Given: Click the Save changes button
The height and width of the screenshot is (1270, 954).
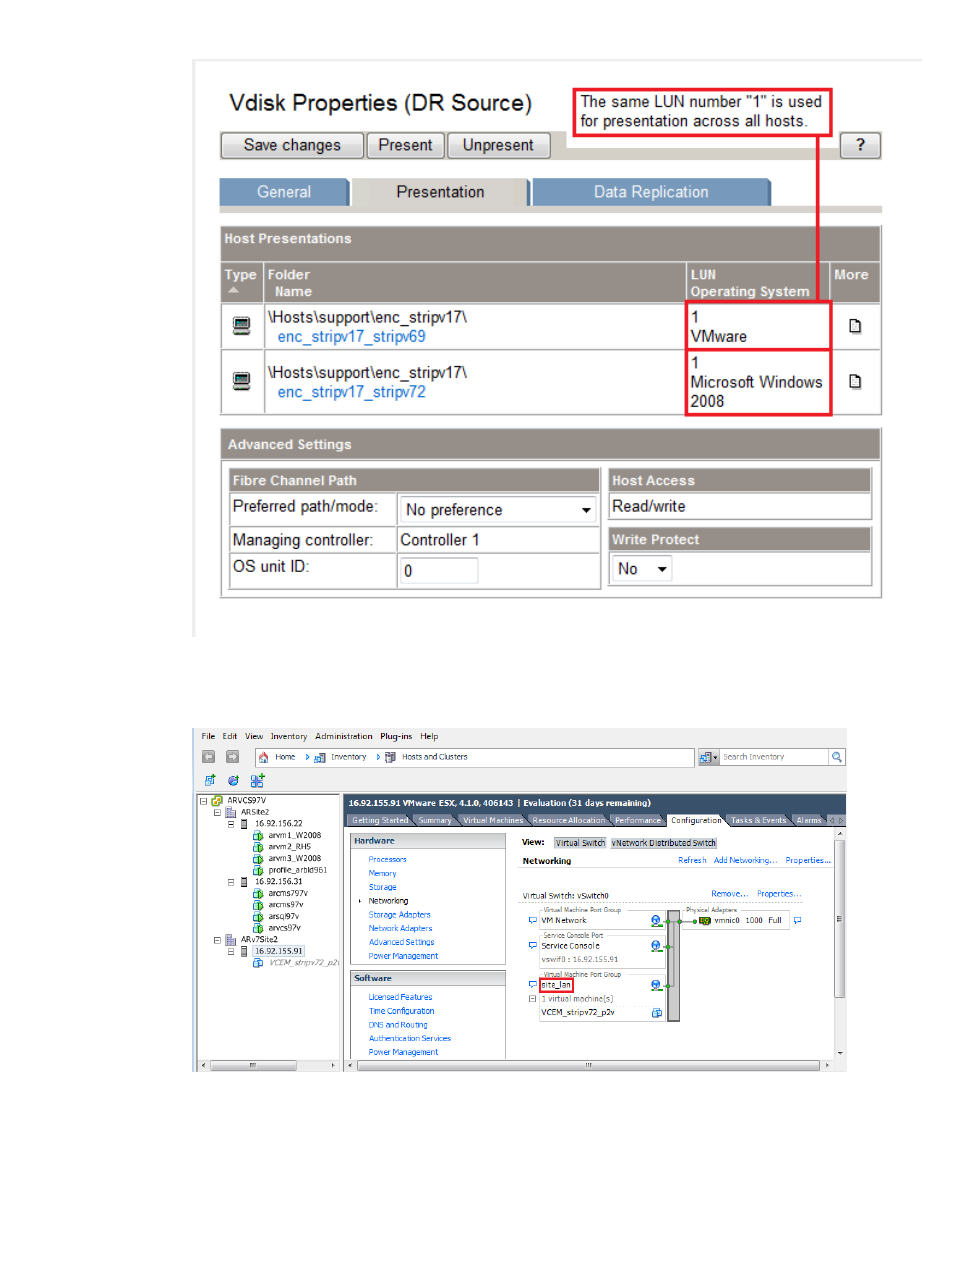Looking at the screenshot, I should [292, 145].
